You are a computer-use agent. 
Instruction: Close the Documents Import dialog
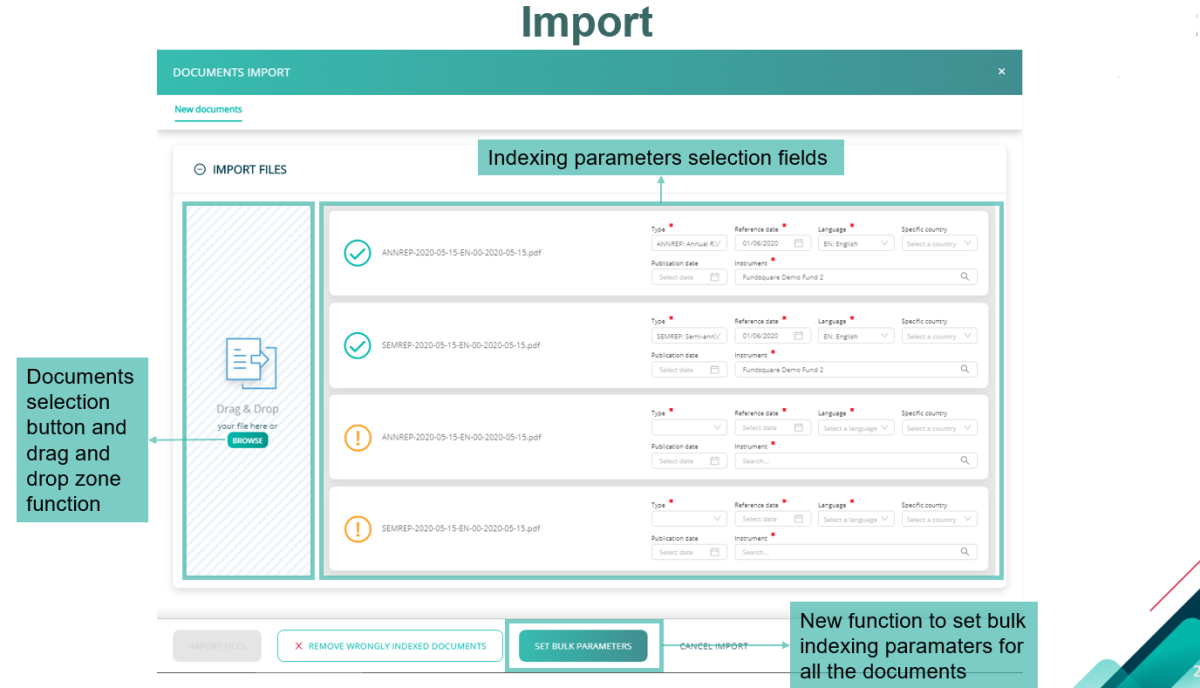point(1002,72)
